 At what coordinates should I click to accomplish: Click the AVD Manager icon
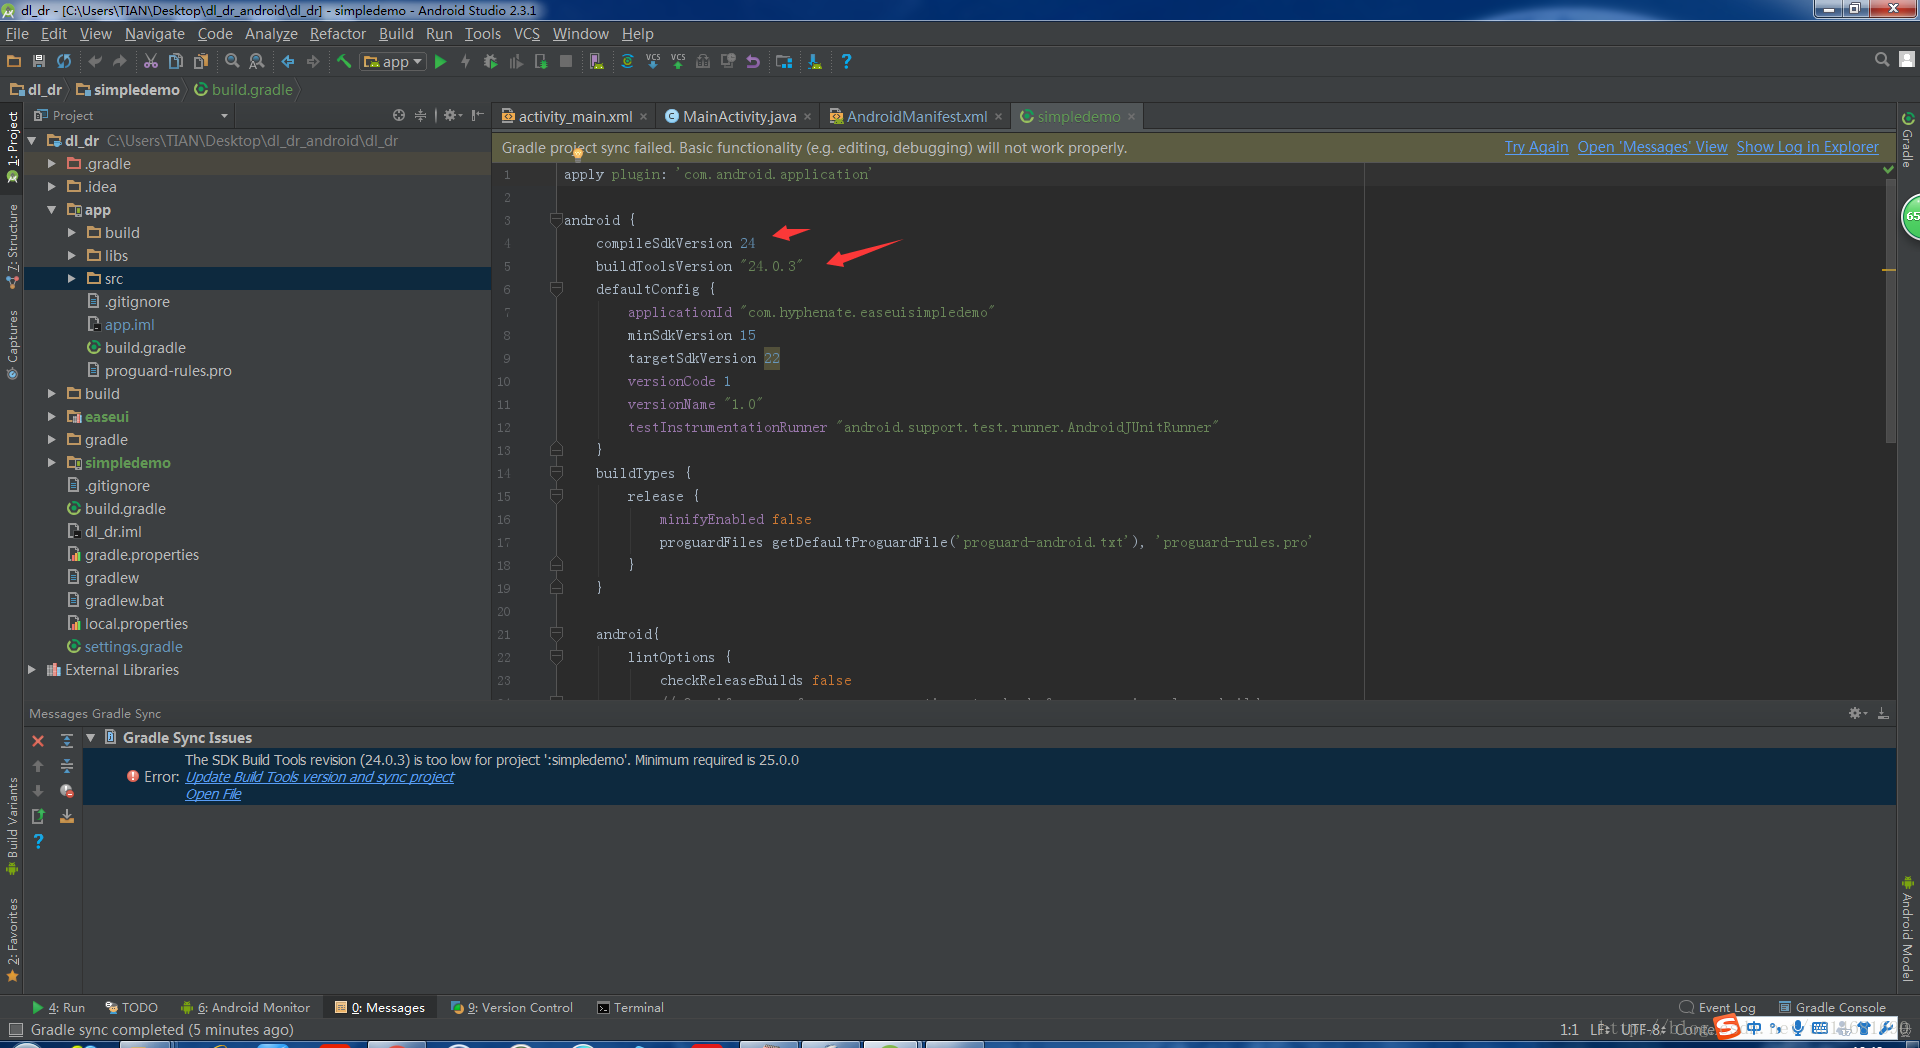596,61
